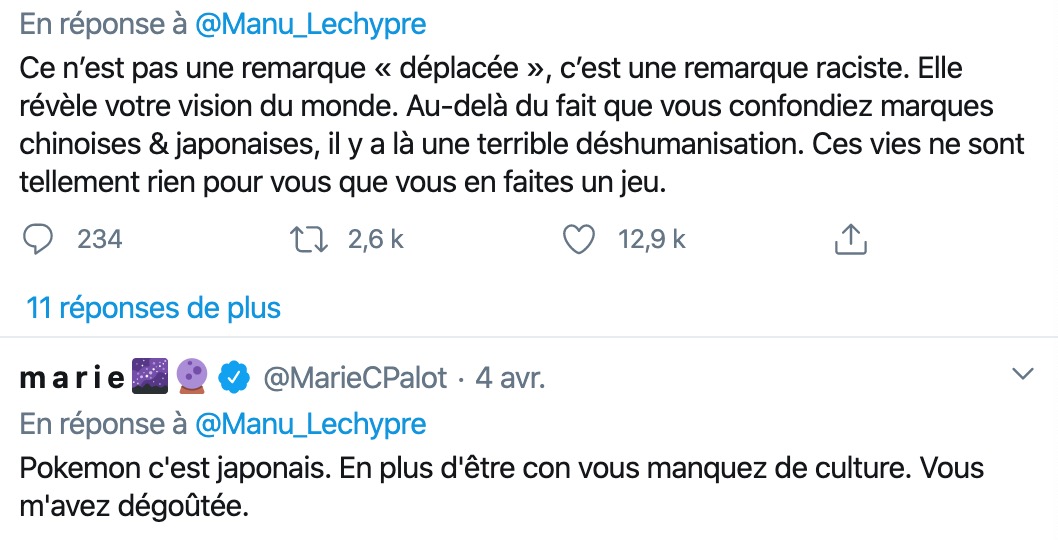Click "En réponse à" label above marie's tweet
The width and height of the screenshot is (1058, 540).
pos(102,424)
